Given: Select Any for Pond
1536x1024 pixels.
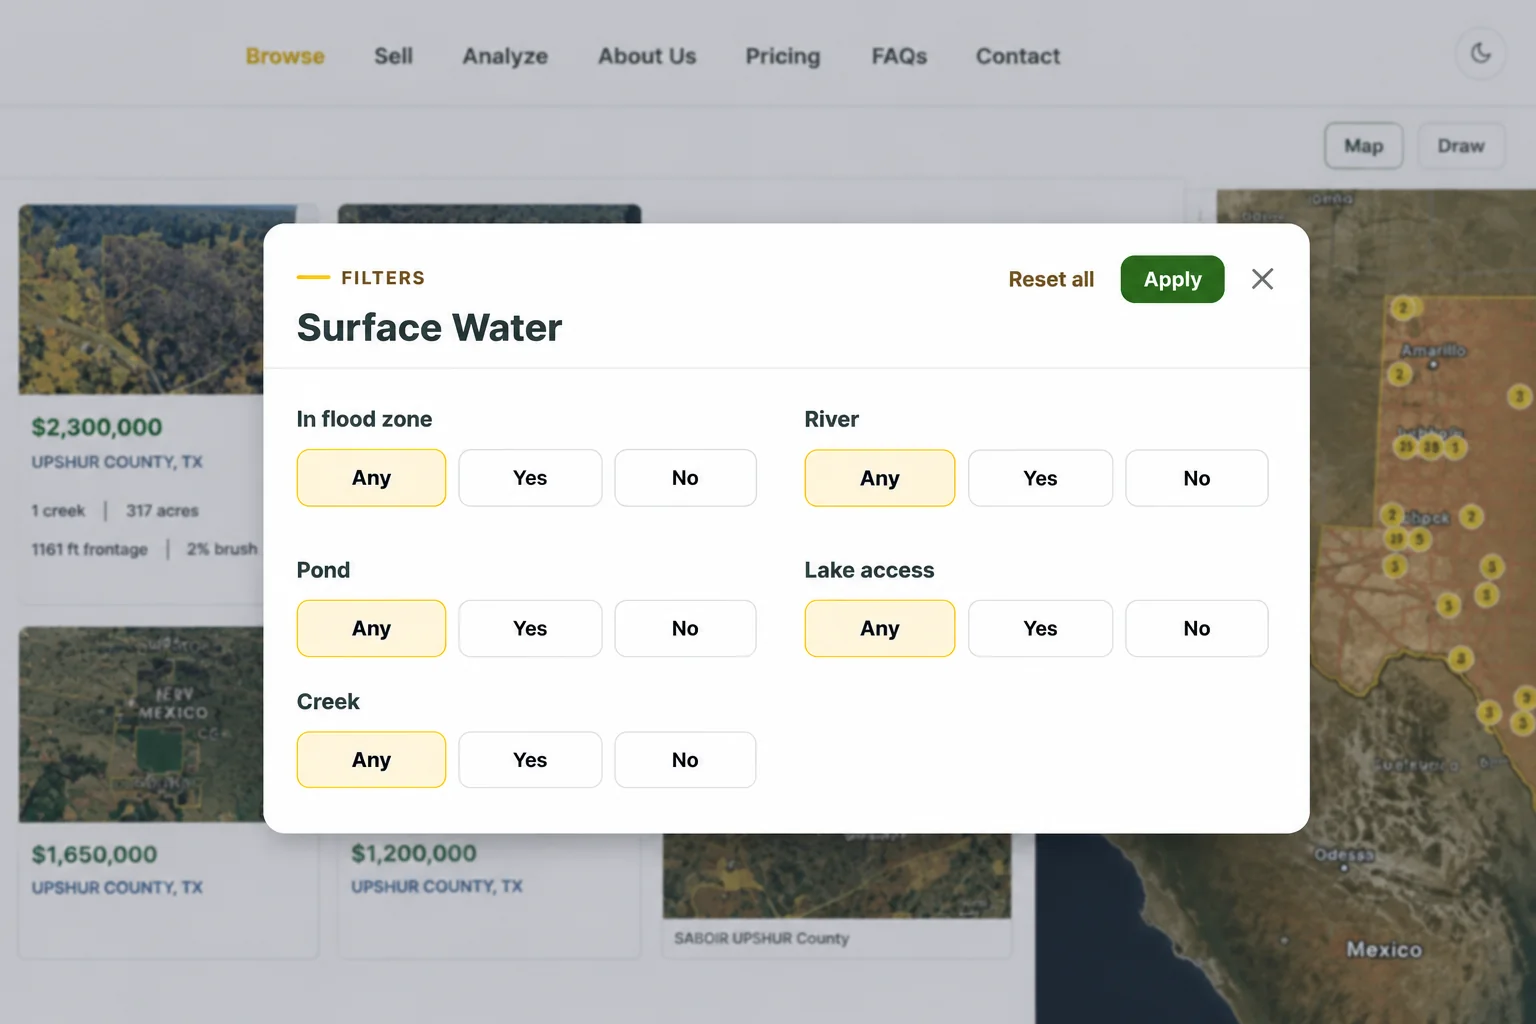Looking at the screenshot, I should [x=371, y=628].
